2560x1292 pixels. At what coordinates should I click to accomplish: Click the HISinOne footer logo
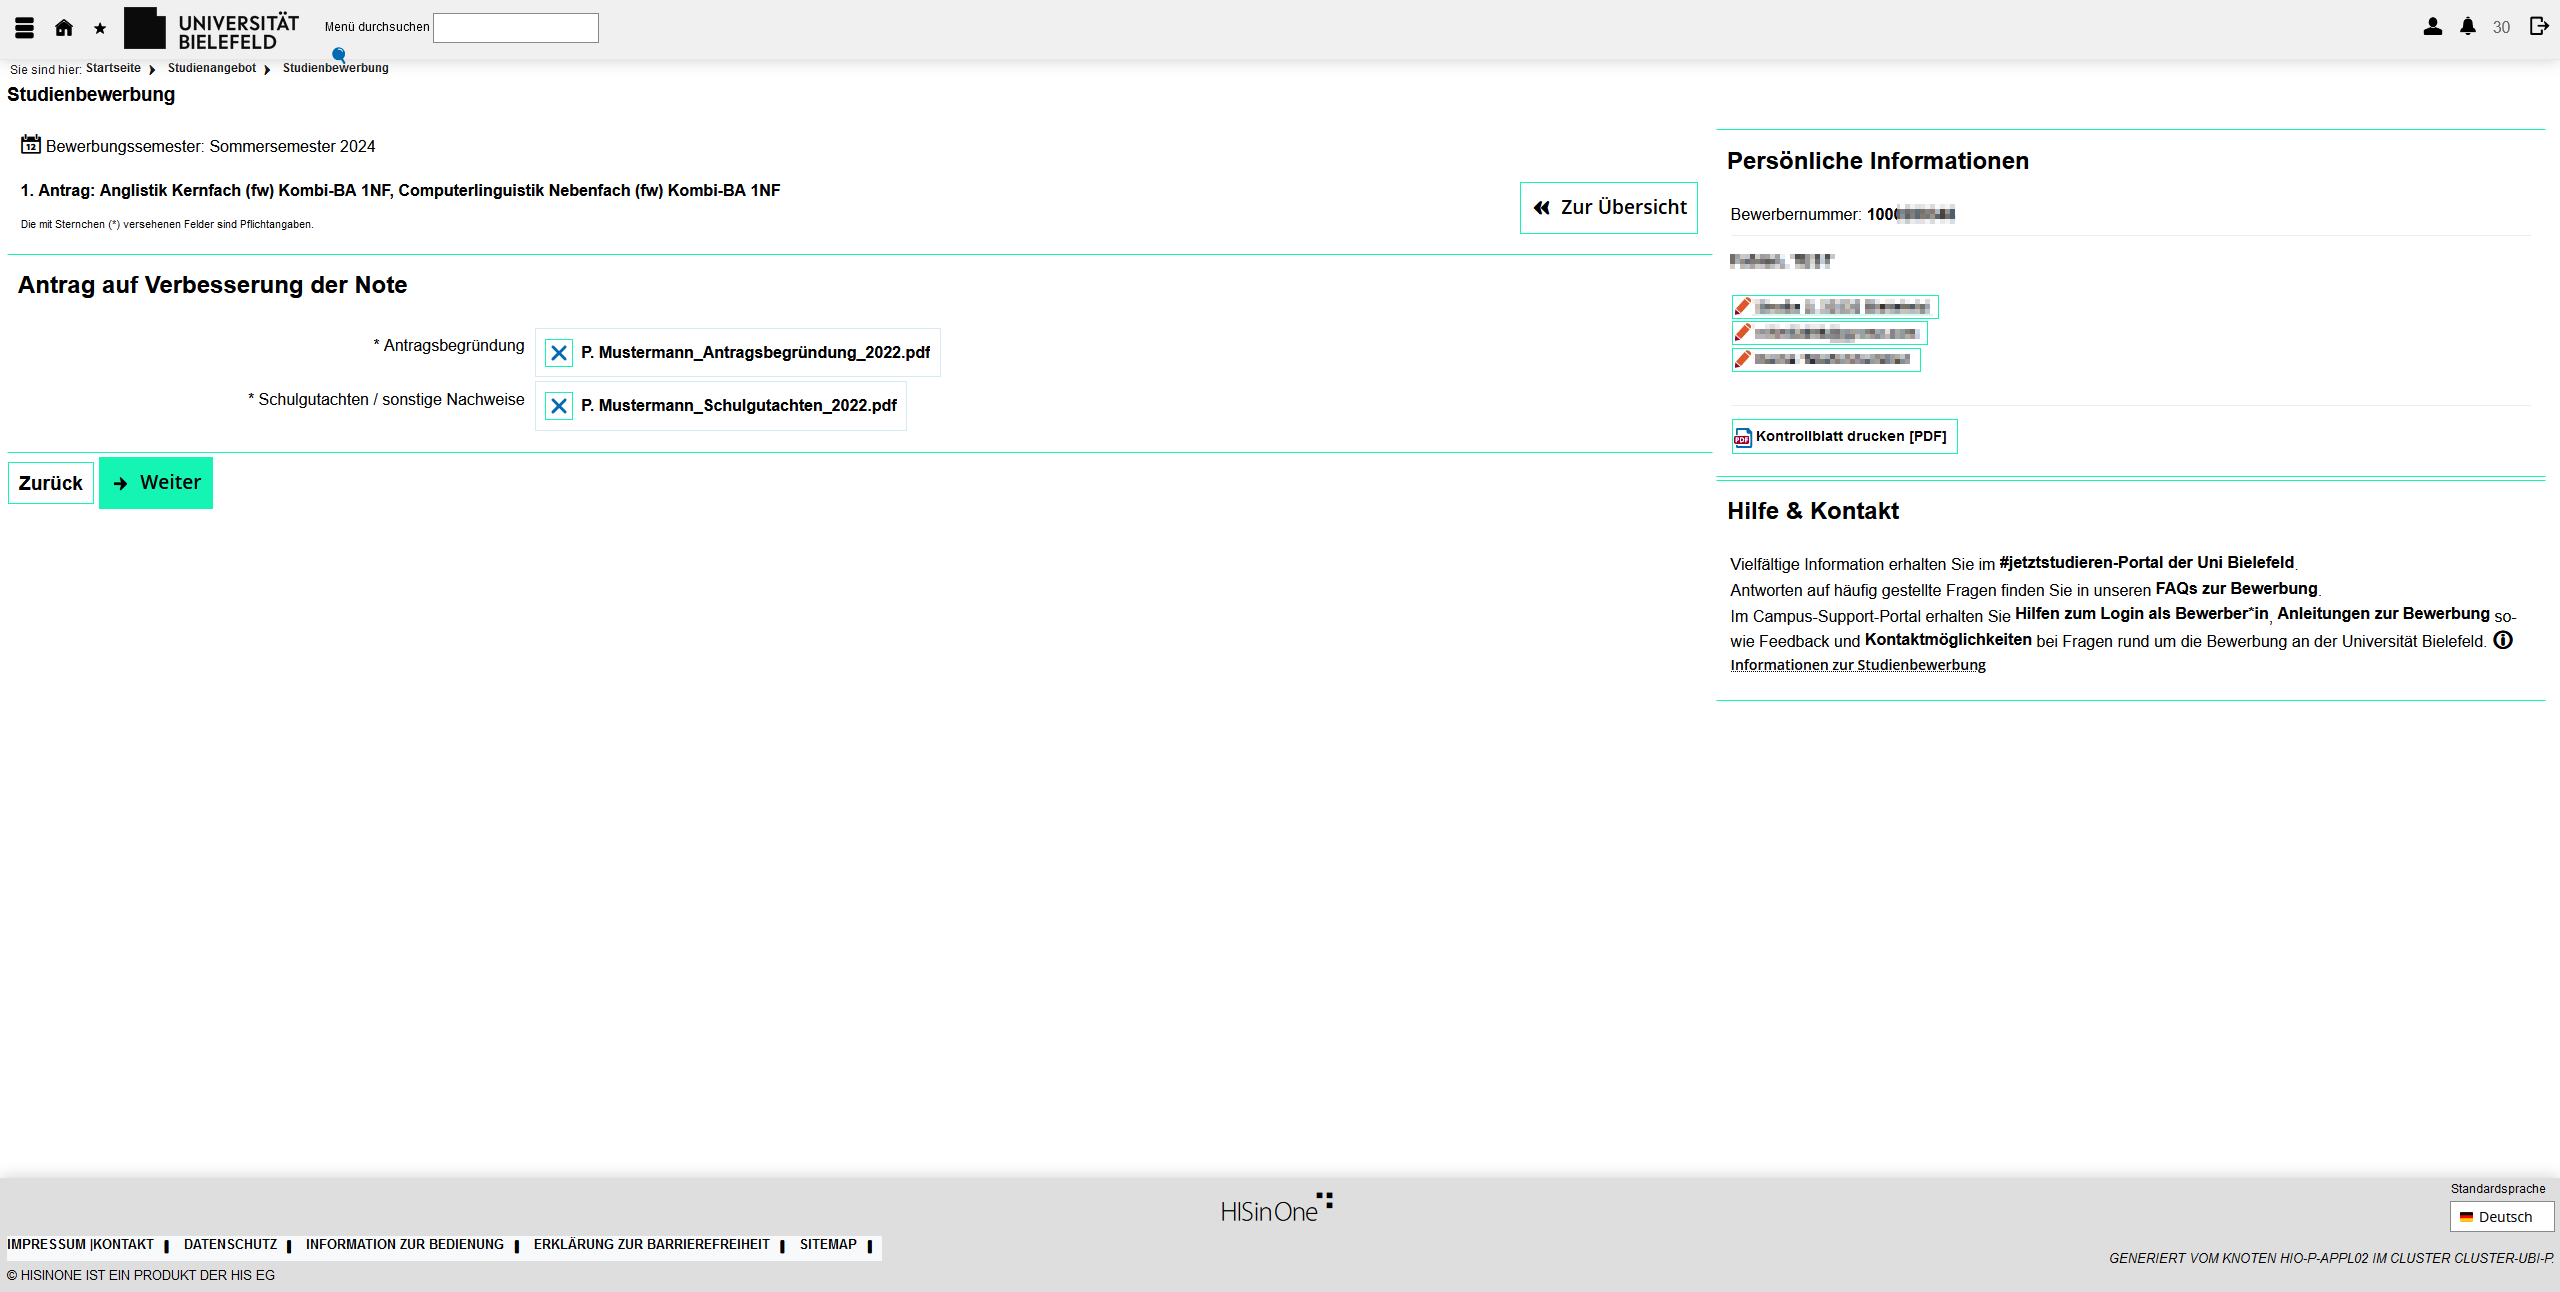[1277, 1208]
